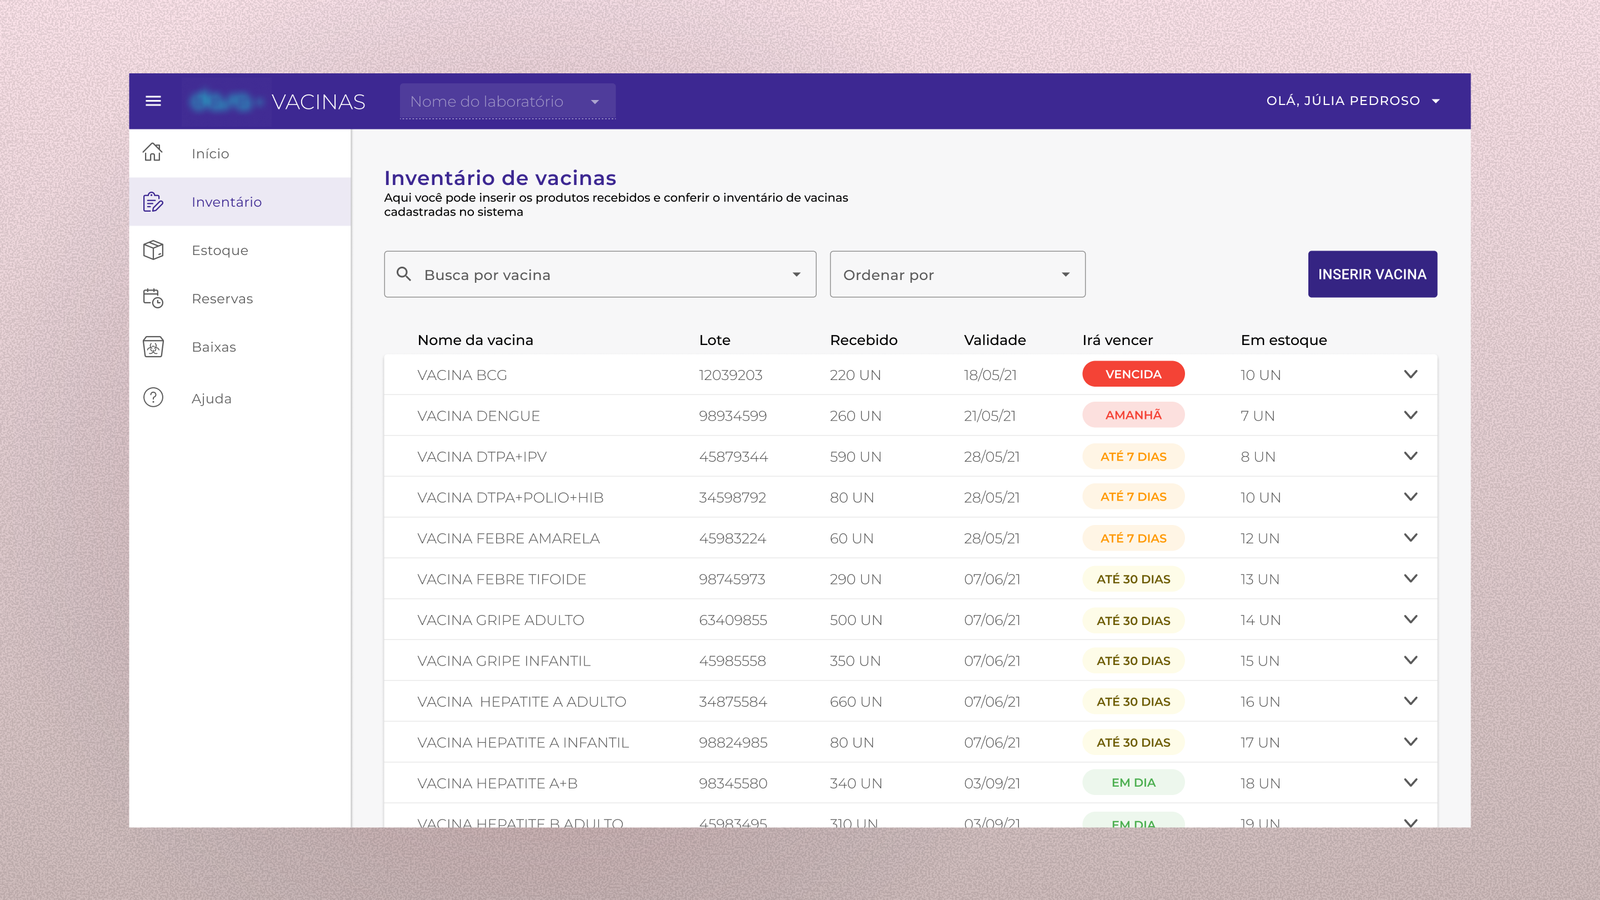Select the calendar icon for Reservas
Screen dimensions: 1600x900
tap(153, 298)
